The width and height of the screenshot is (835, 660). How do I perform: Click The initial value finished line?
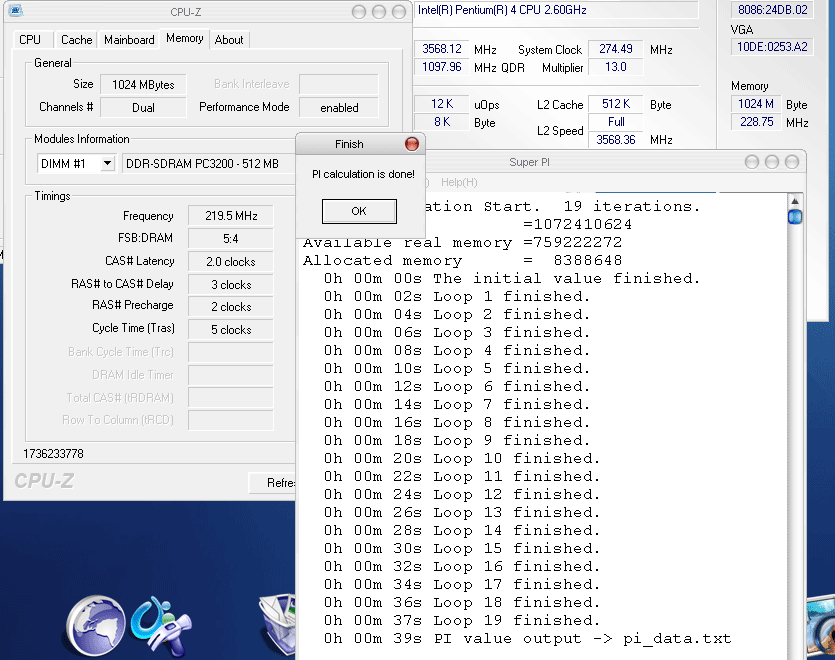[x=512, y=279]
